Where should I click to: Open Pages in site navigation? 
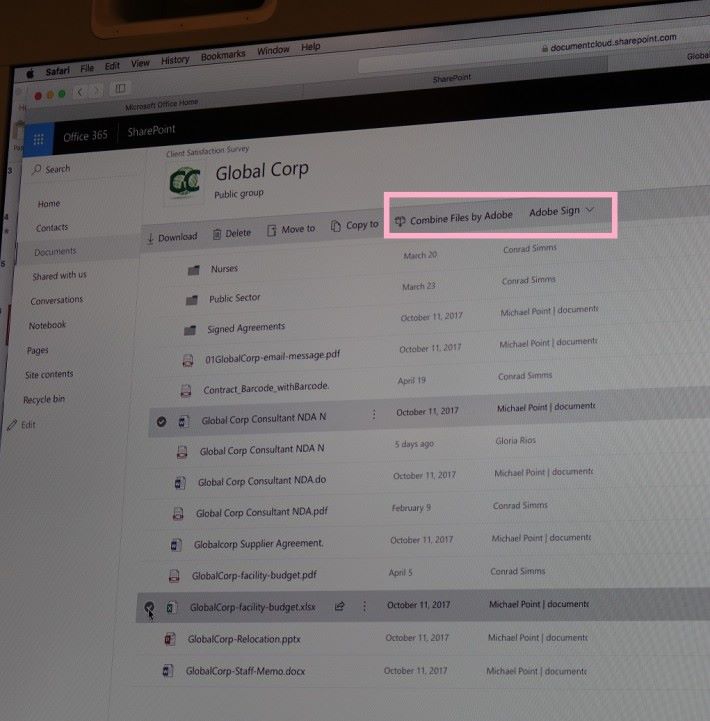coord(37,350)
